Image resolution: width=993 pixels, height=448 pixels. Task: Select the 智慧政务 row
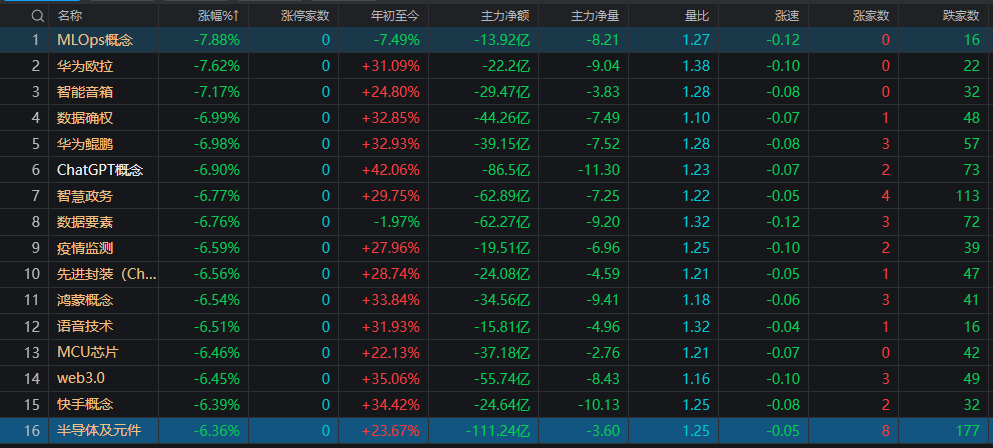[x=496, y=196]
